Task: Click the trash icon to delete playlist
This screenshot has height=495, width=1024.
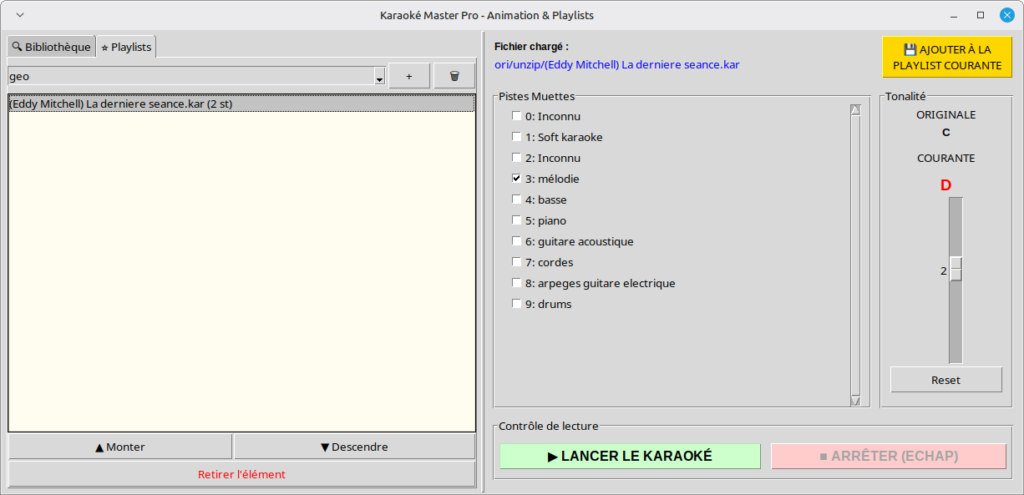Action: click(x=454, y=76)
